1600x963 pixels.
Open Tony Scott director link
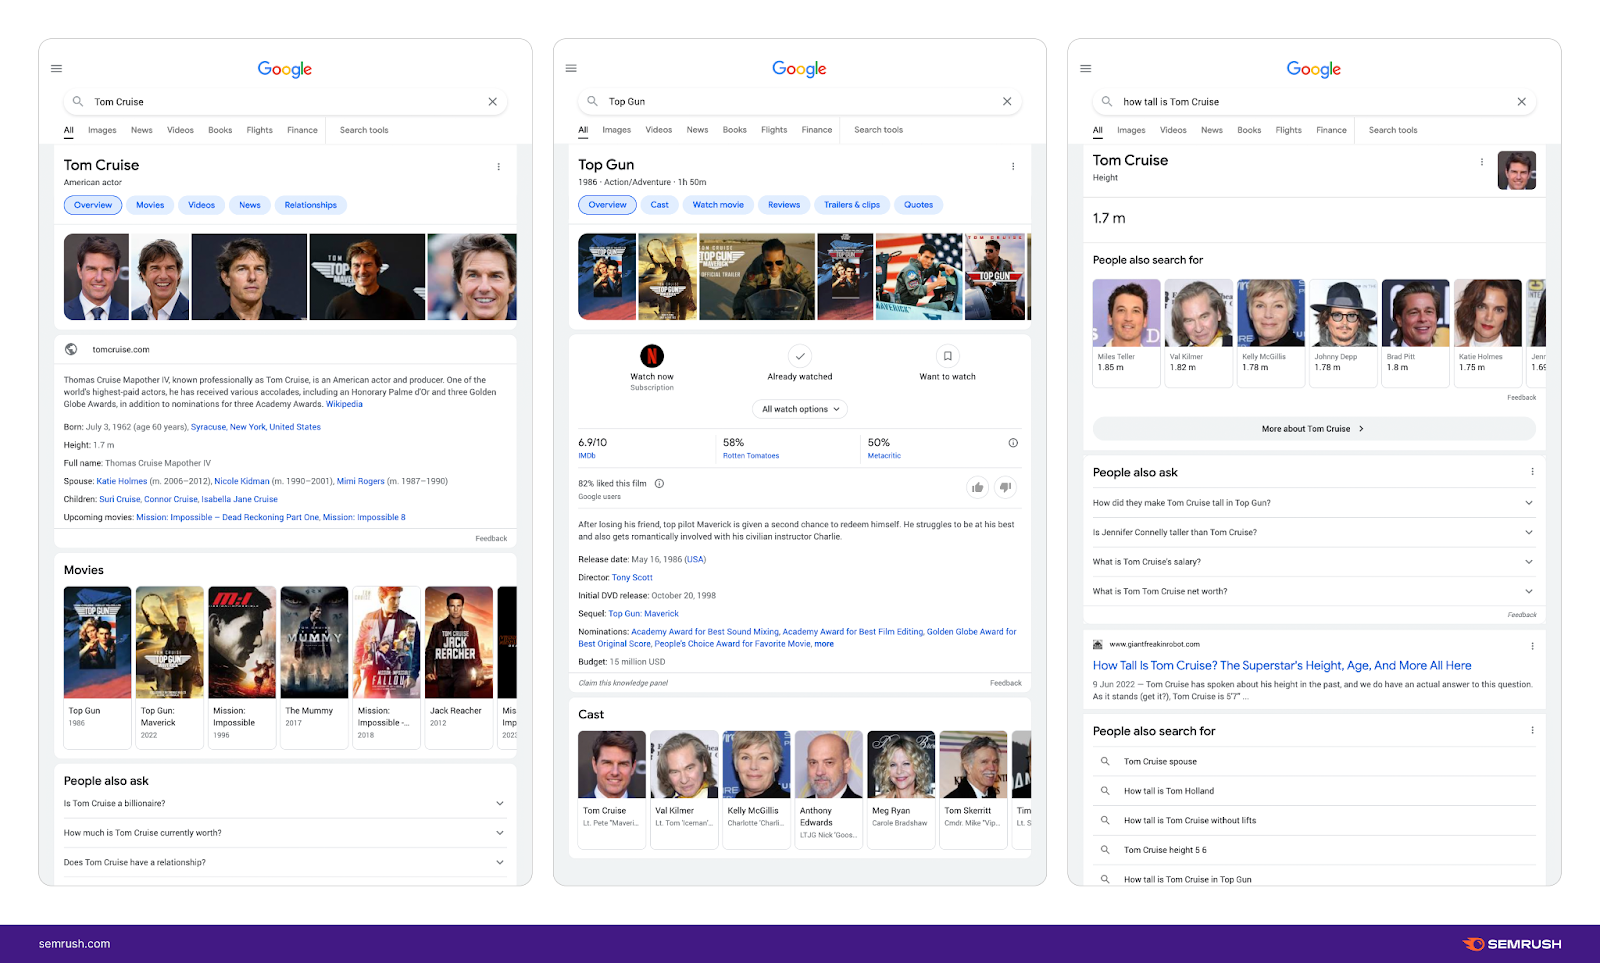coord(632,578)
